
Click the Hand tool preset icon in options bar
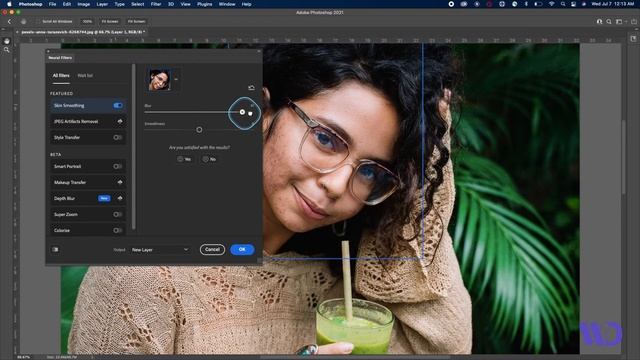click(23, 21)
